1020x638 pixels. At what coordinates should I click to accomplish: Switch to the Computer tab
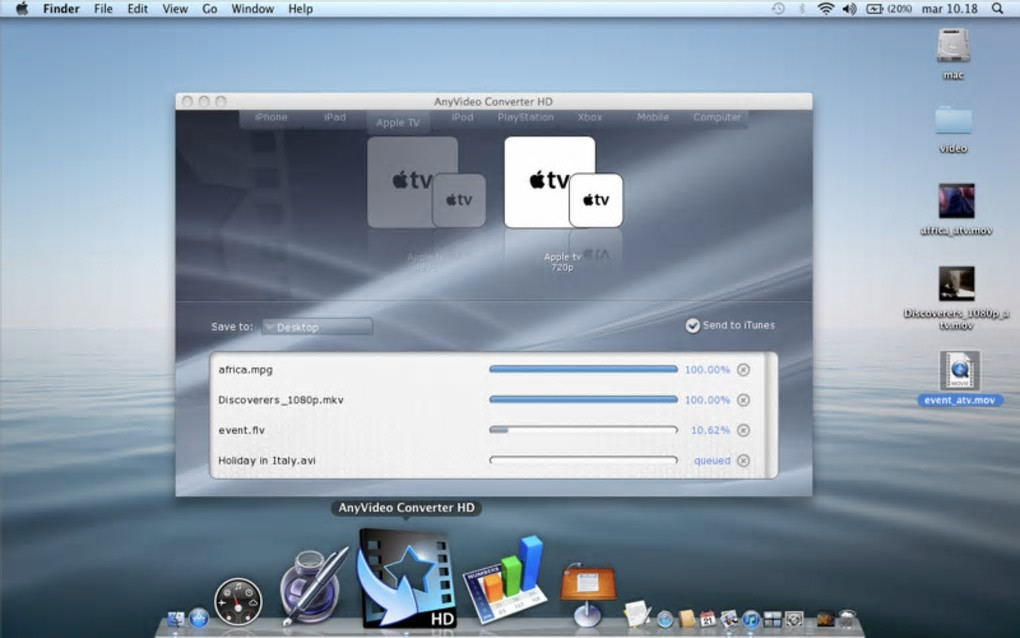pos(716,118)
